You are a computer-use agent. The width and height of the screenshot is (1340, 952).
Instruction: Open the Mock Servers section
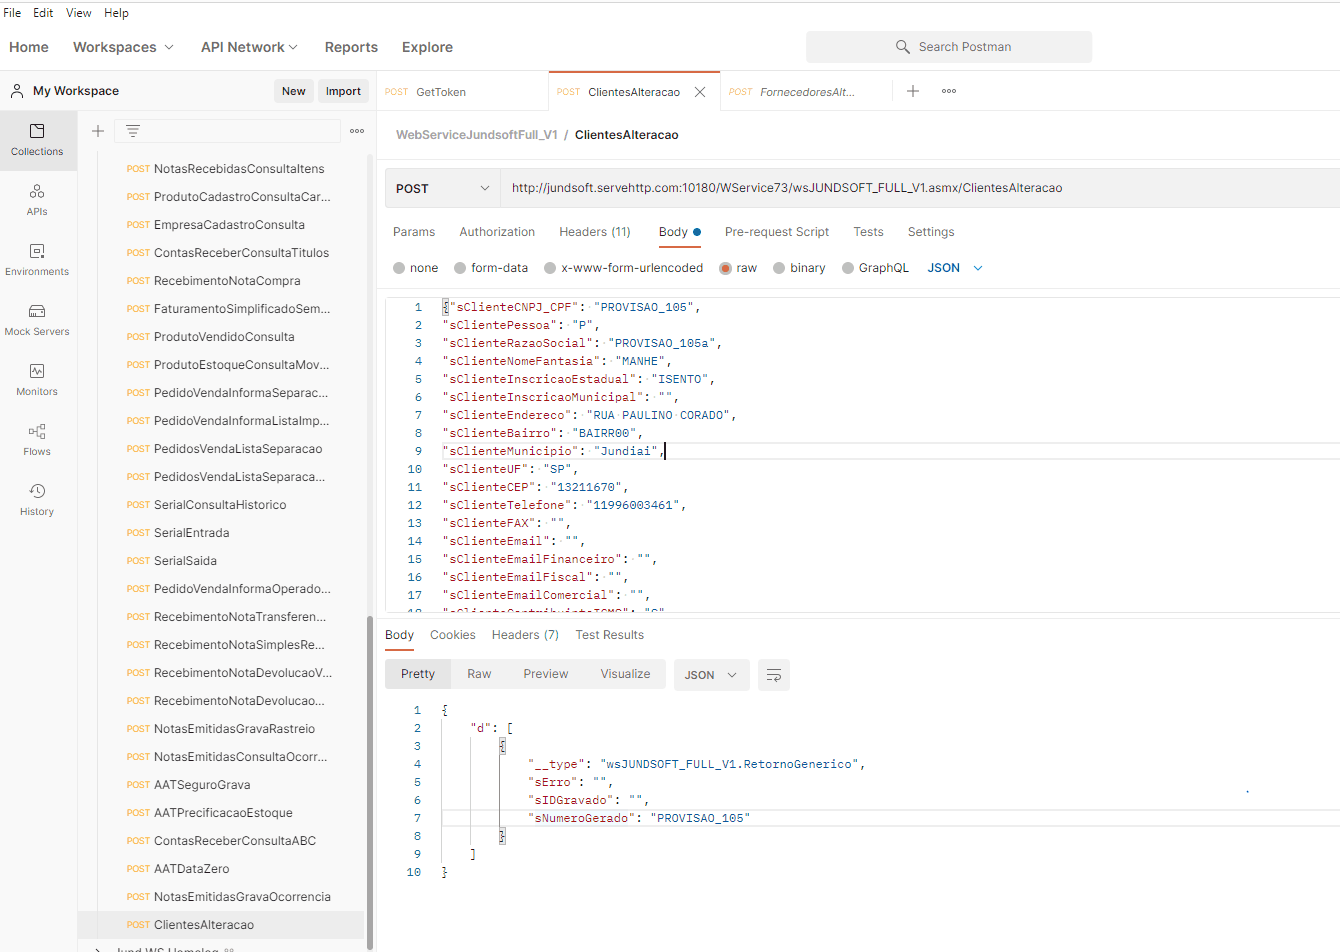point(37,319)
